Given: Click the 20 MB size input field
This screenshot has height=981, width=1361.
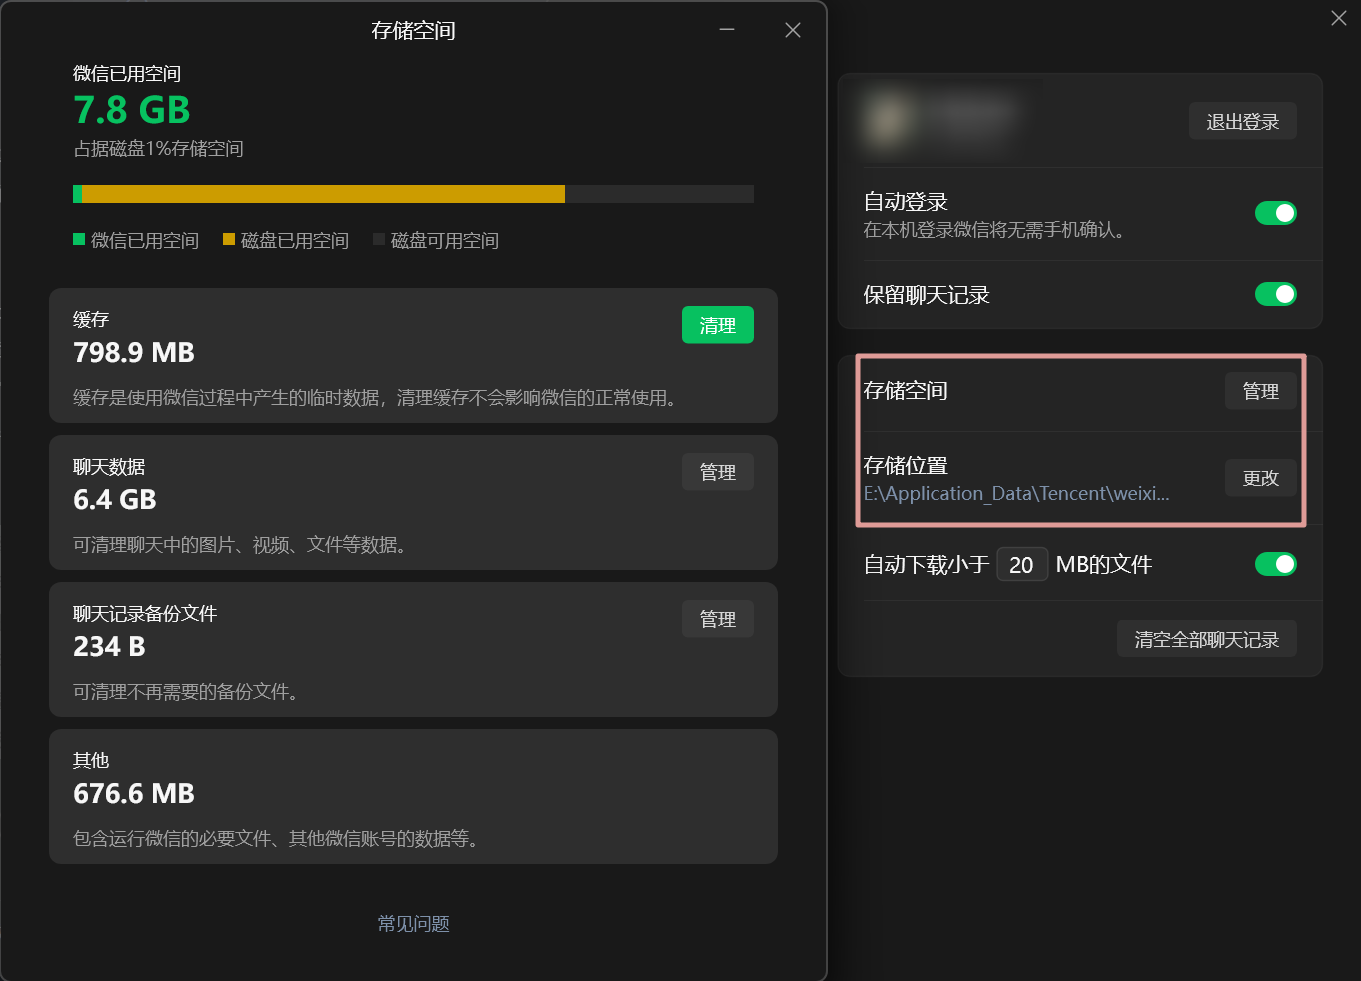Looking at the screenshot, I should [x=1021, y=565].
